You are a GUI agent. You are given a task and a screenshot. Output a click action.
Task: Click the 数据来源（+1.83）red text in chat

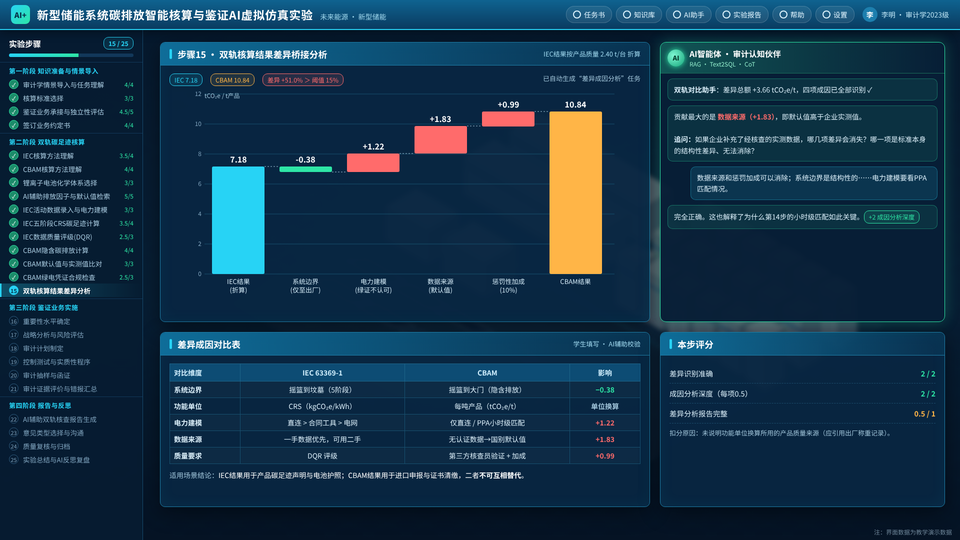point(746,116)
